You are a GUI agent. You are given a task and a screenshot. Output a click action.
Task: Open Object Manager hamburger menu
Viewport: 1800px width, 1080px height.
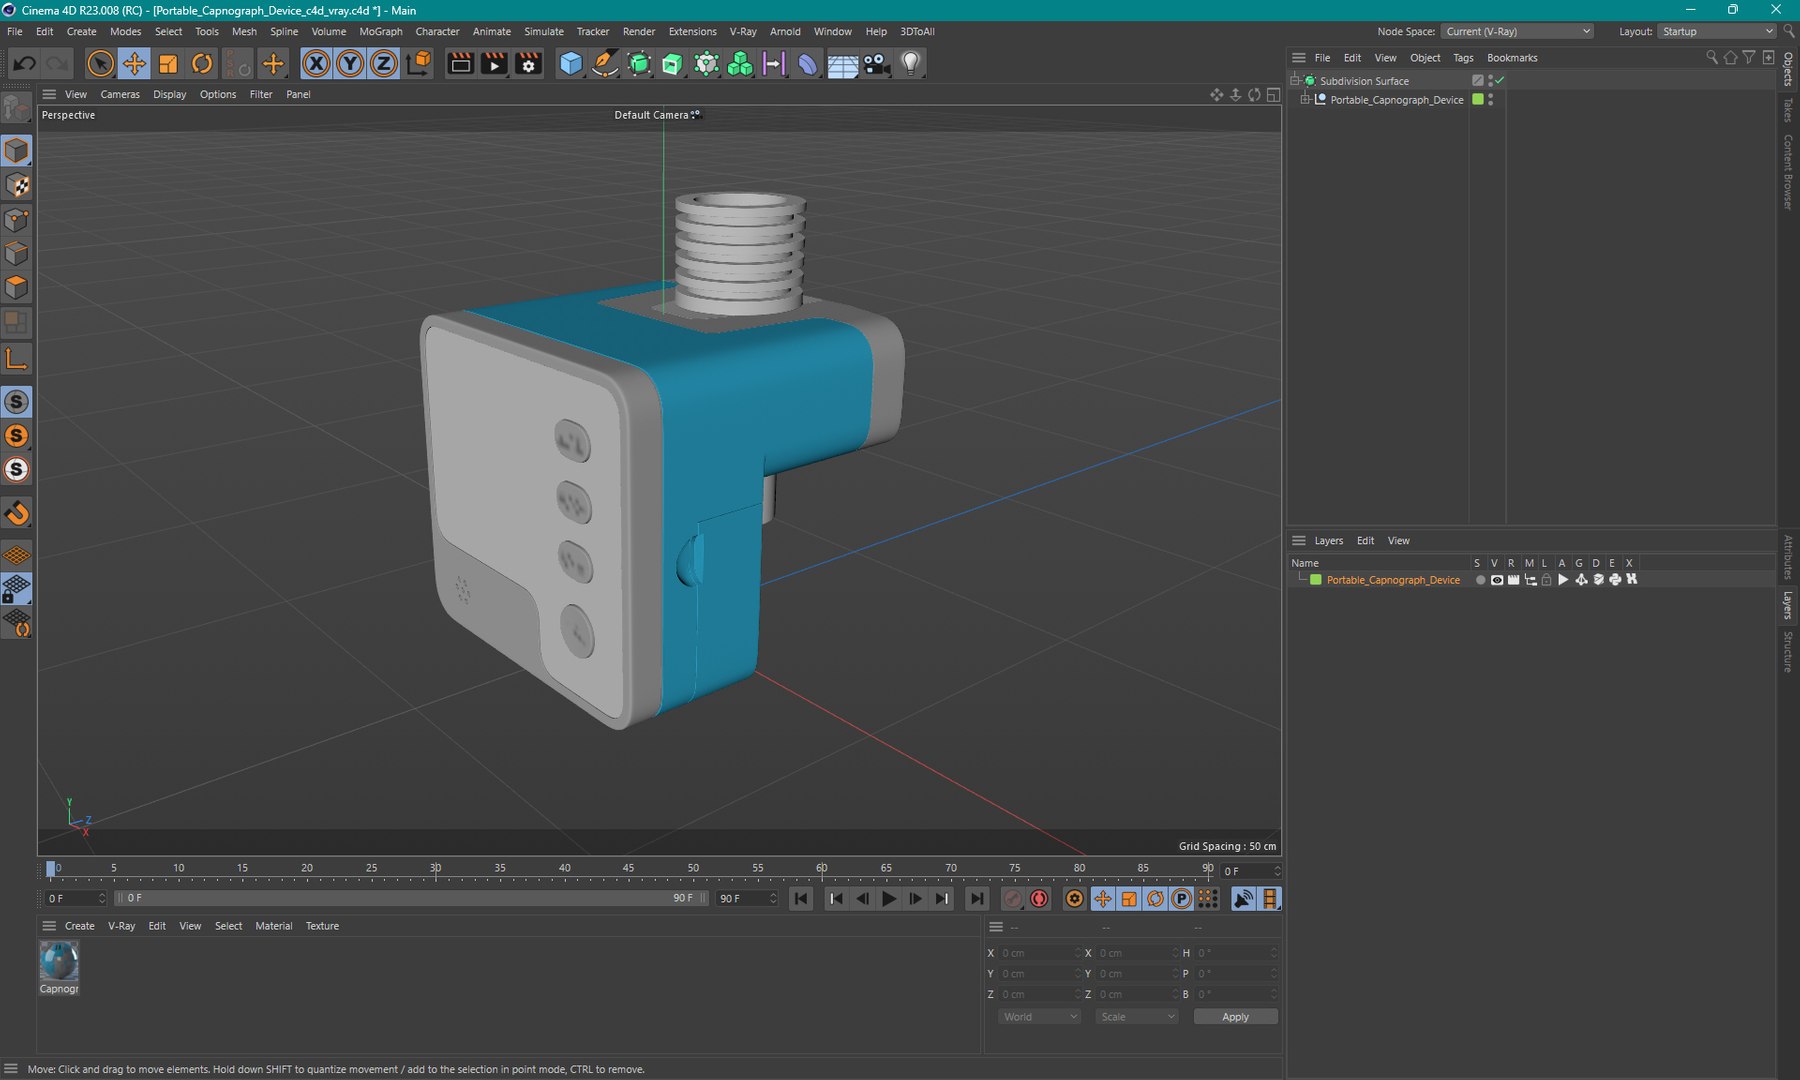1298,58
